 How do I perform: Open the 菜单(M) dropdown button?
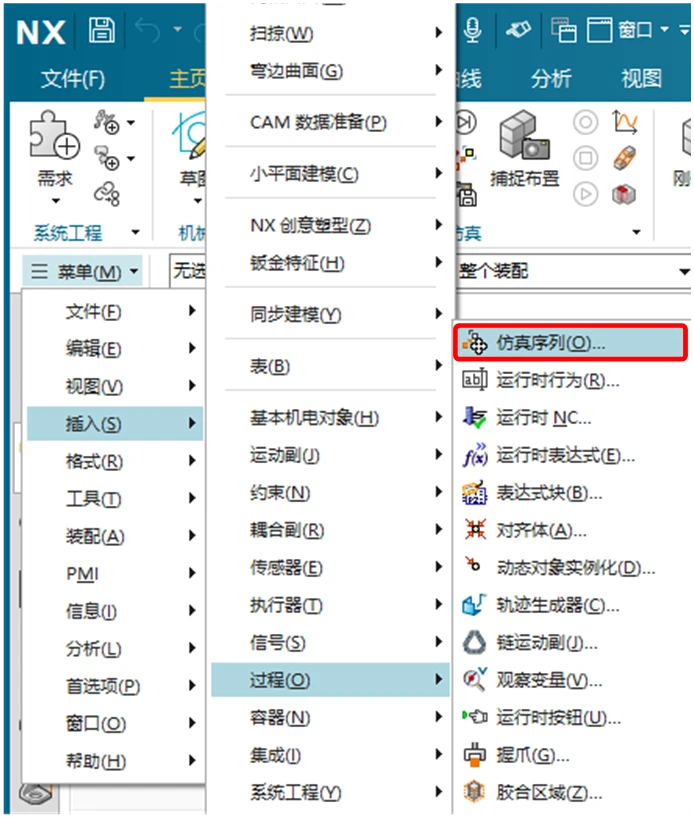point(83,271)
